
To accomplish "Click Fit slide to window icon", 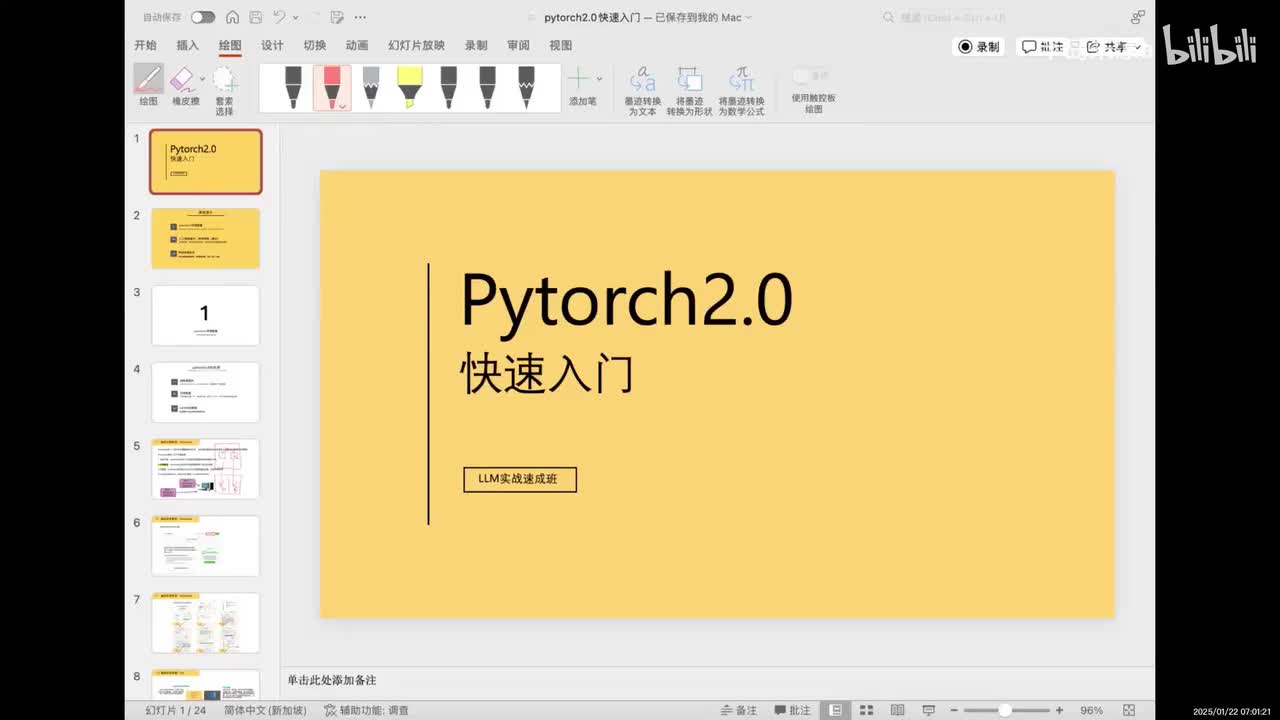I will (x=1129, y=710).
